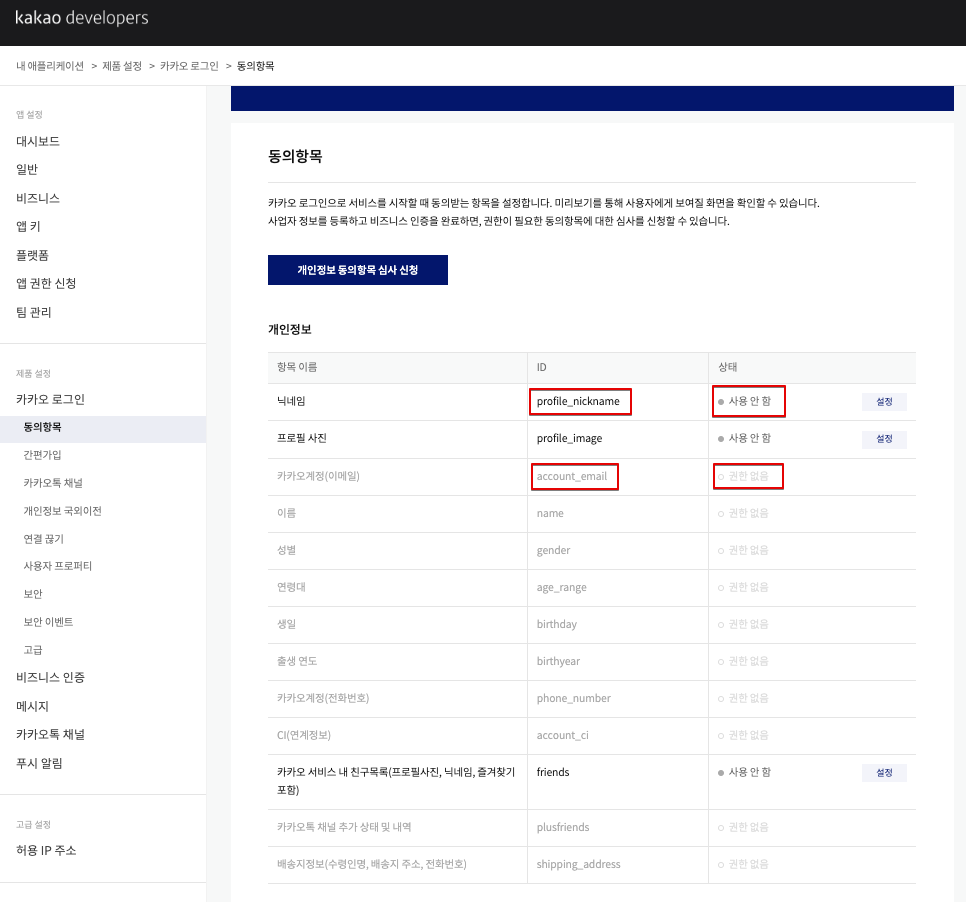Click 카카오계정(이메일) item name
This screenshot has height=902, width=966.
pyautogui.click(x=319, y=476)
